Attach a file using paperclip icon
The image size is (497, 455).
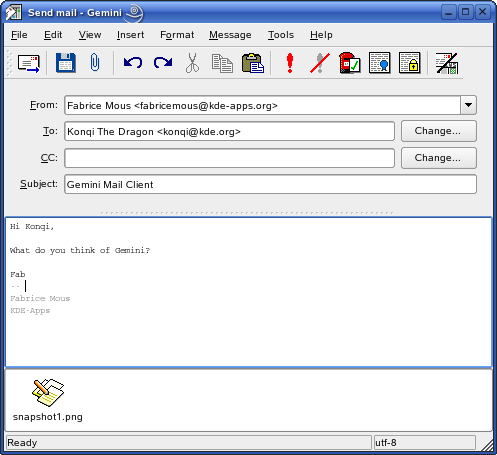[95, 62]
